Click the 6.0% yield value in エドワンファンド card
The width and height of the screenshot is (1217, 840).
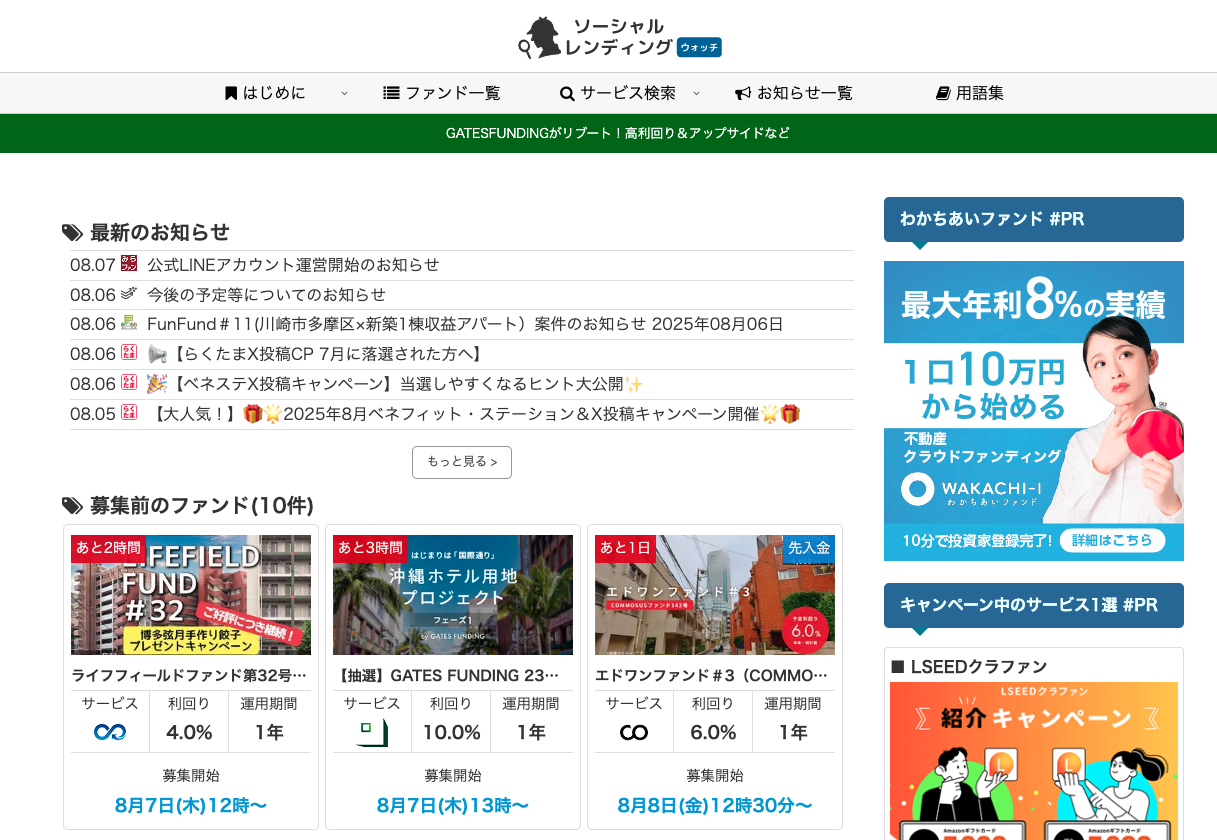[713, 733]
